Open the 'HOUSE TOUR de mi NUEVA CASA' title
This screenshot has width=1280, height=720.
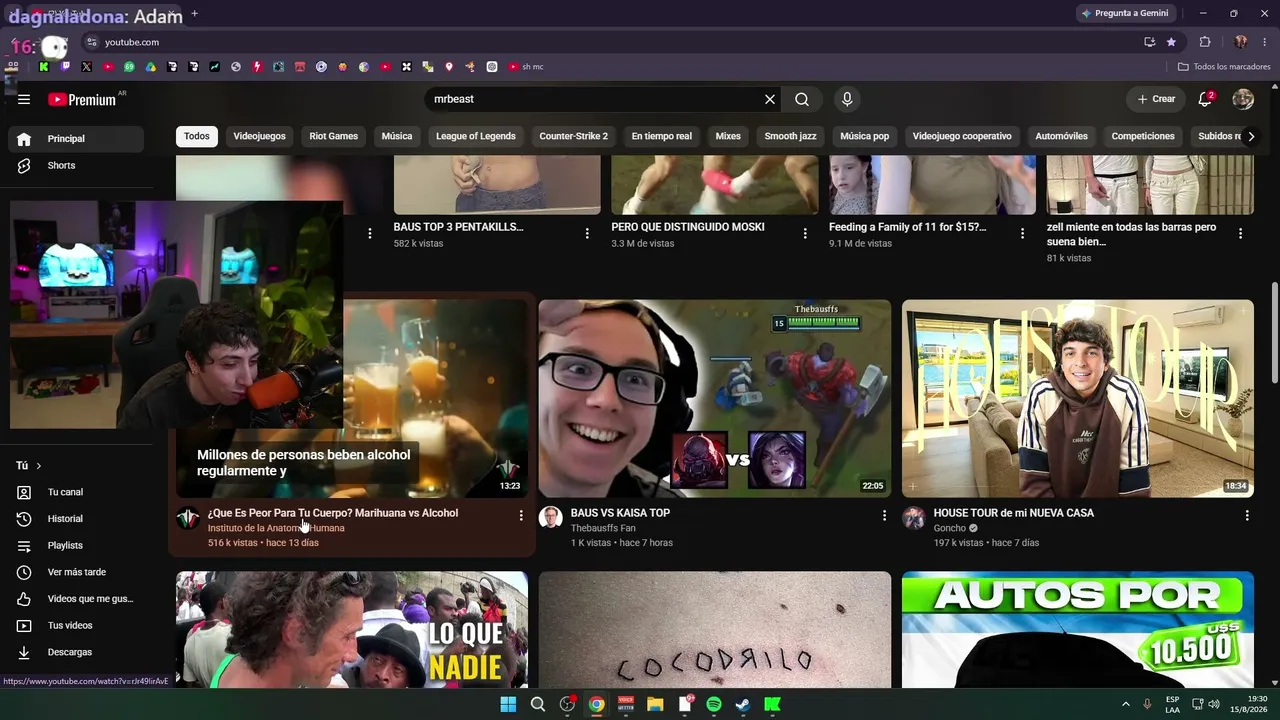click(x=1014, y=513)
